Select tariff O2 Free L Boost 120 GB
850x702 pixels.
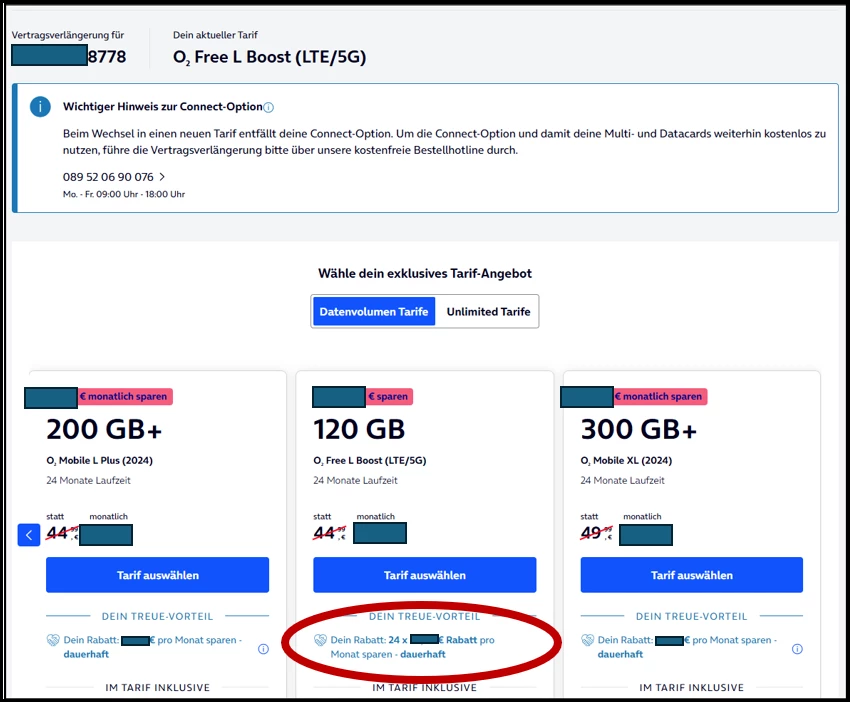(x=424, y=575)
